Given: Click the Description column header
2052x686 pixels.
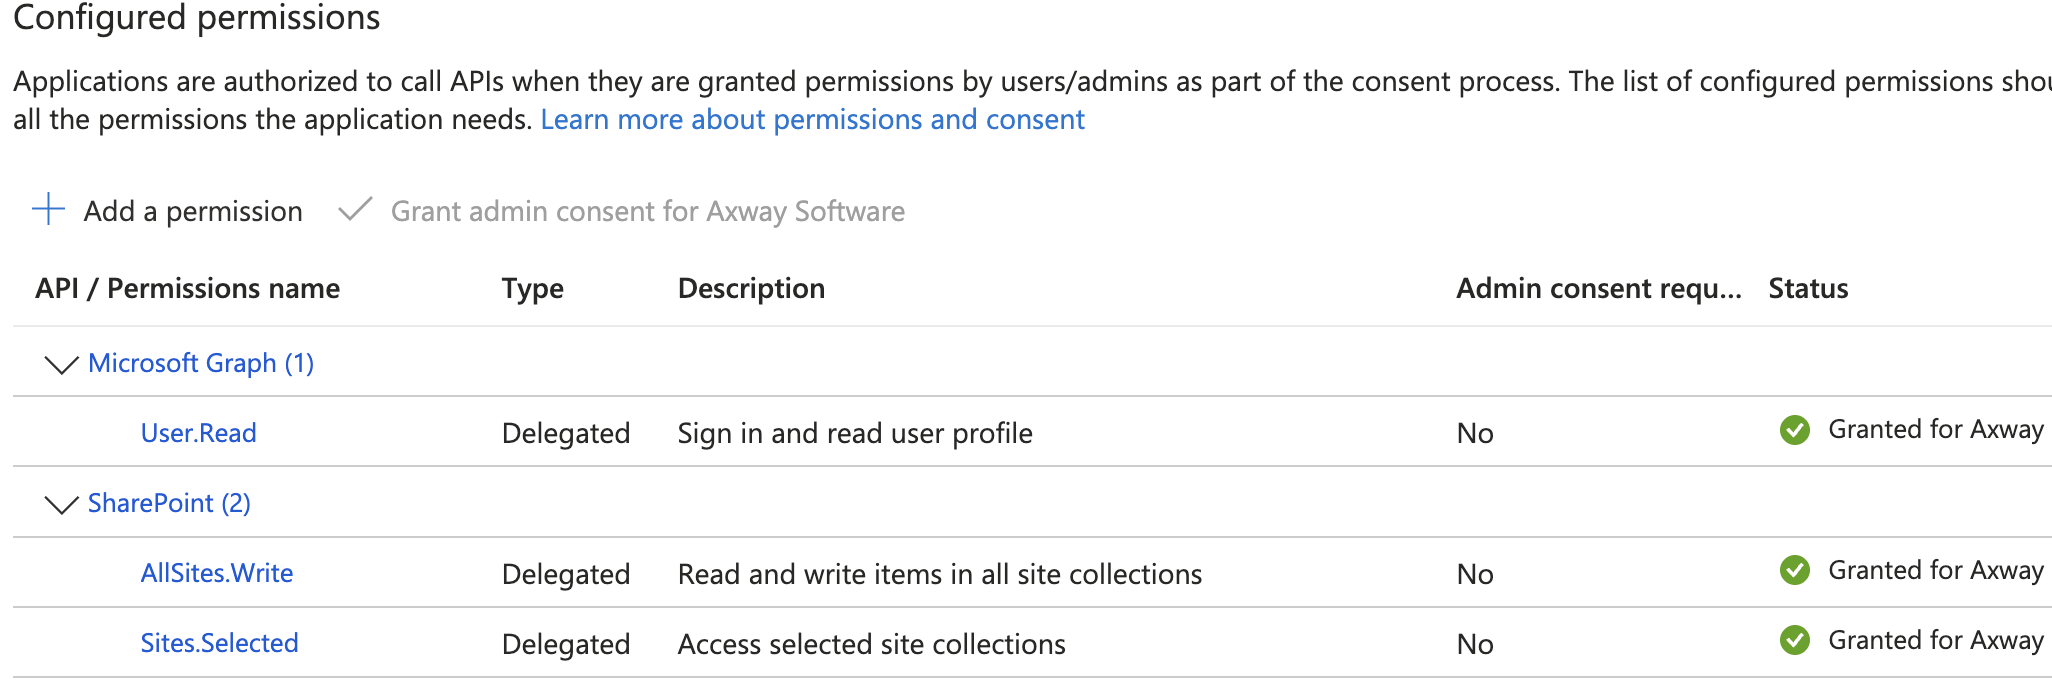Looking at the screenshot, I should [x=751, y=289].
